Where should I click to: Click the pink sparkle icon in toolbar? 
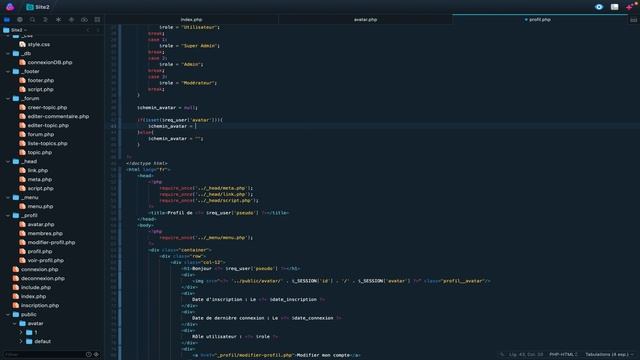point(630,7)
